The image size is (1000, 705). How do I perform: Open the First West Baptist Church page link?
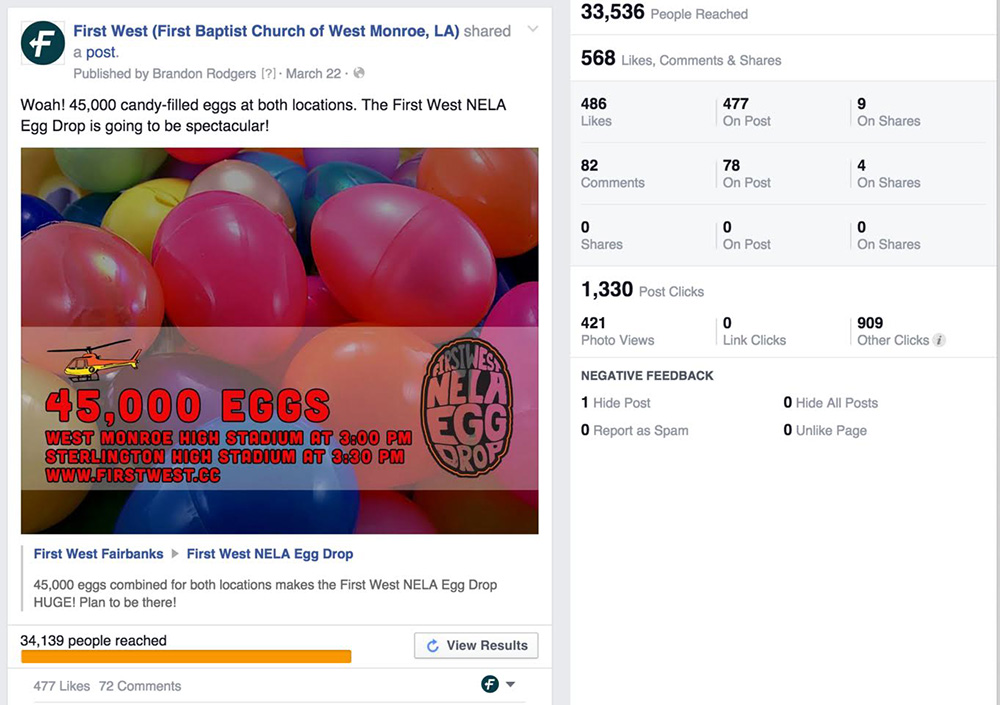(266, 31)
